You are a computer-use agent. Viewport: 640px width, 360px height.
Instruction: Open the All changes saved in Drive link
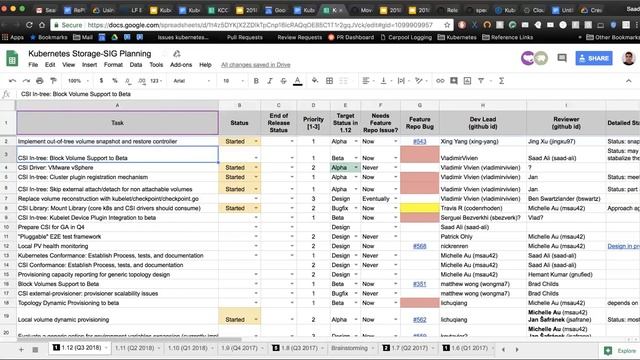coord(256,64)
